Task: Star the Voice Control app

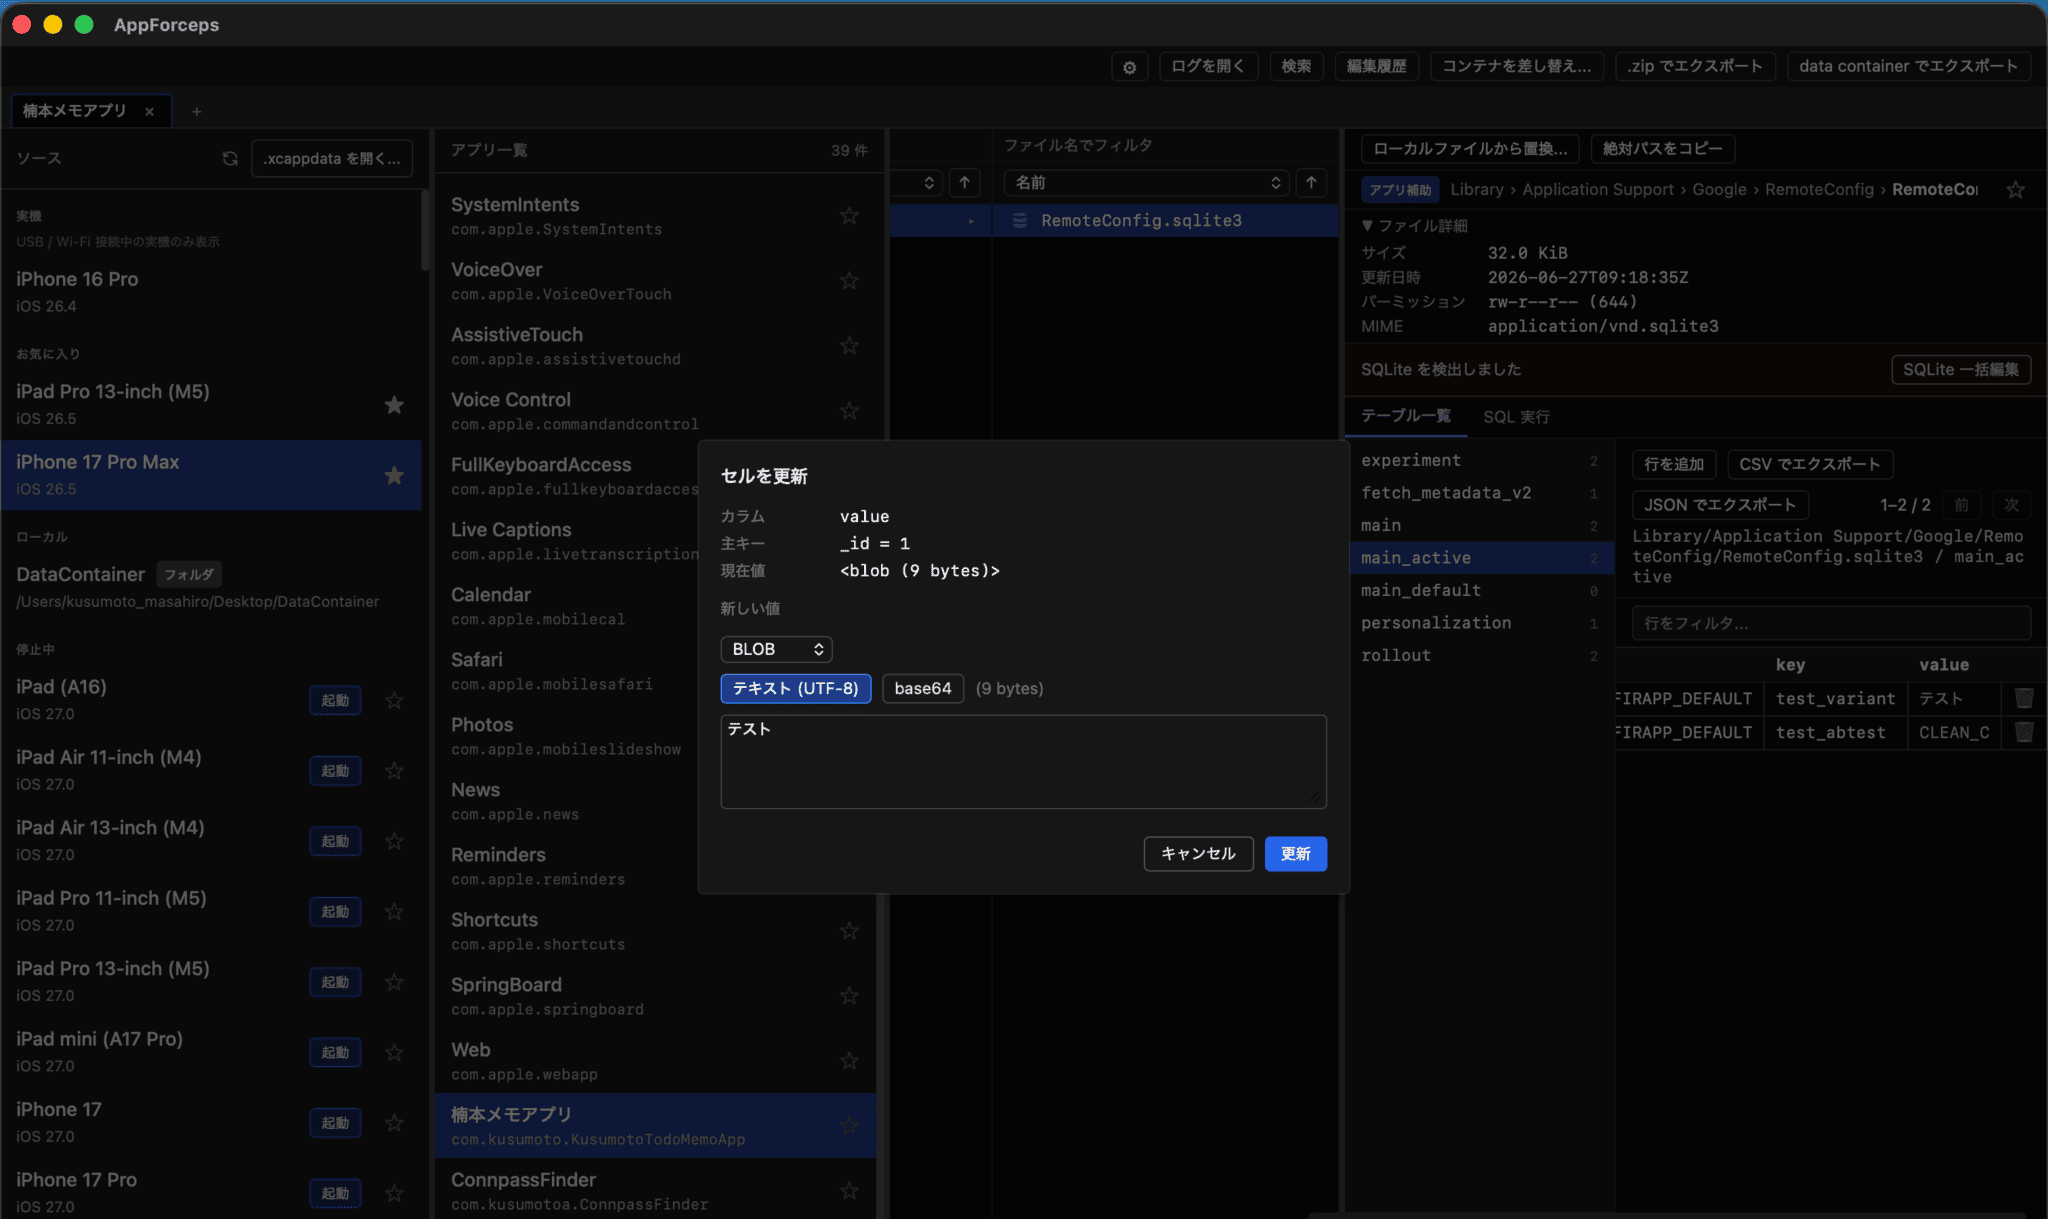Action: [849, 410]
